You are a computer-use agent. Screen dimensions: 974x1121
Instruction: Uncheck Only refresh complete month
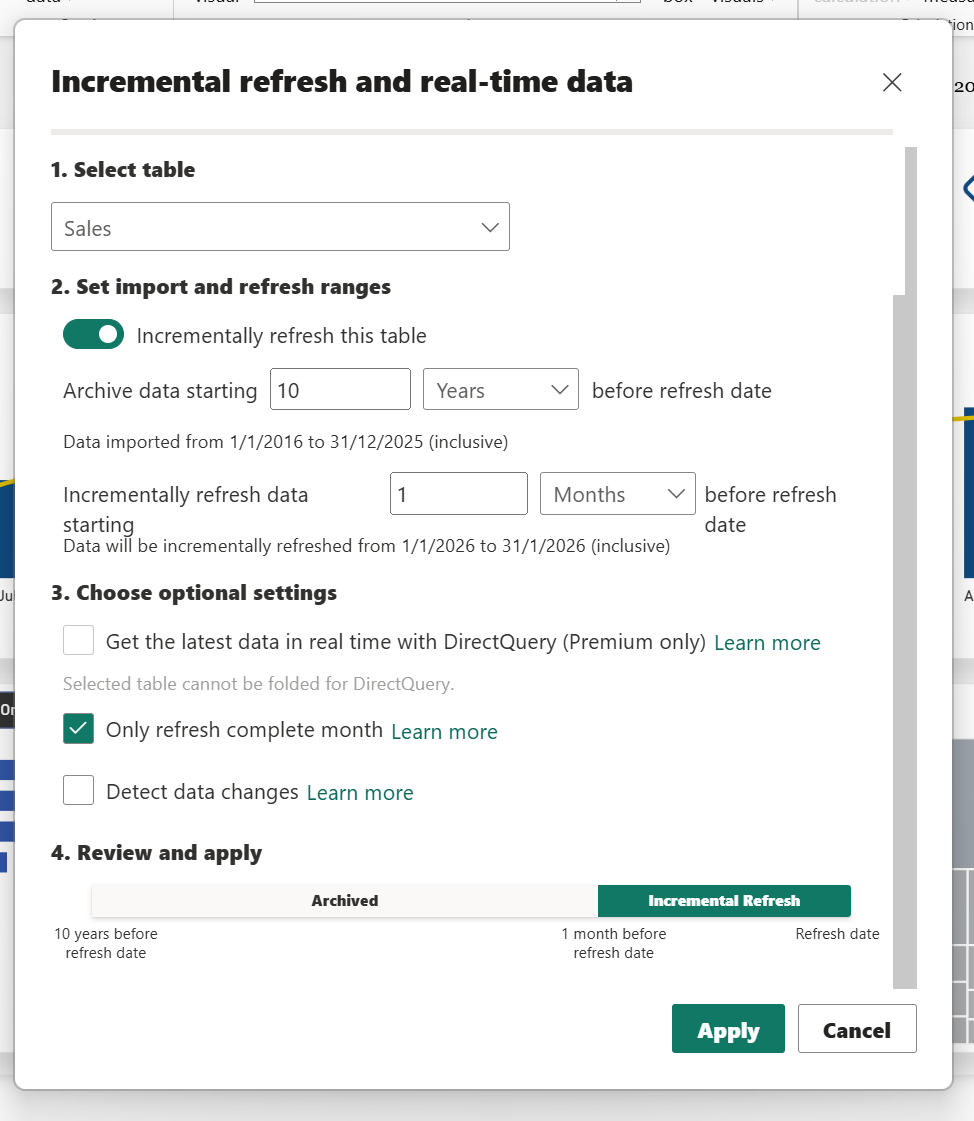click(x=79, y=730)
